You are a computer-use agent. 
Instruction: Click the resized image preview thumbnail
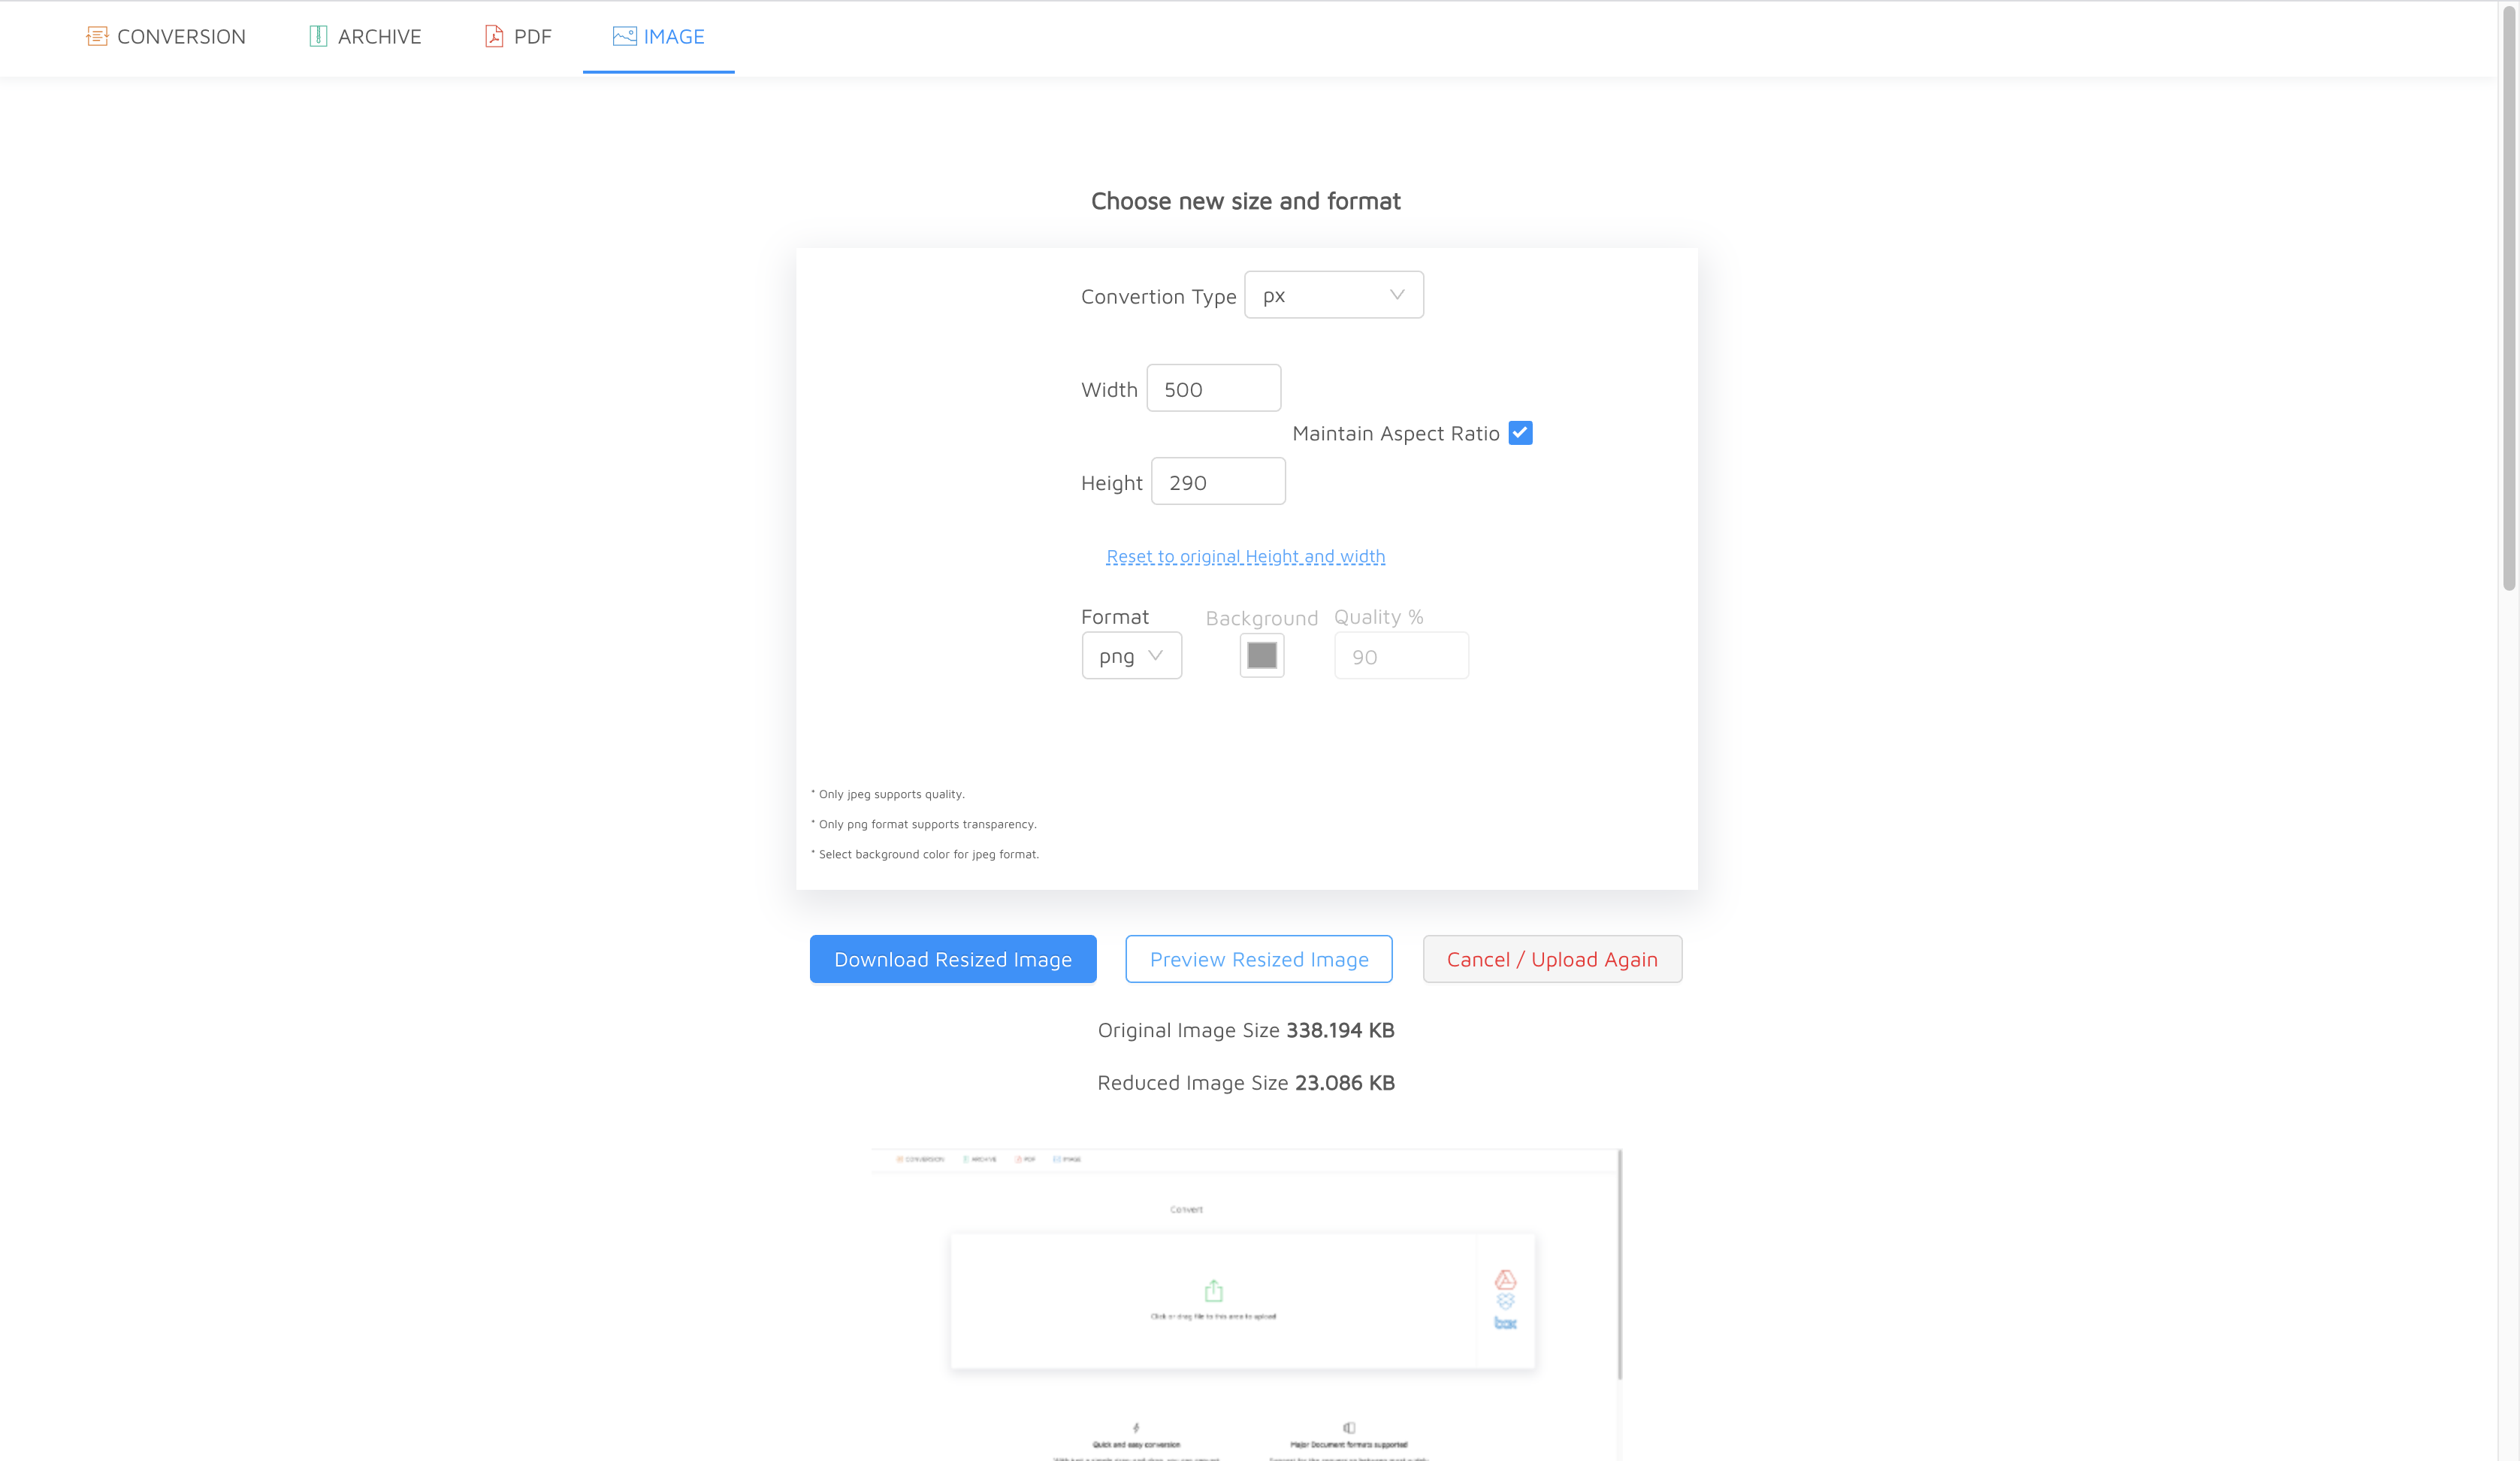[x=1245, y=1300]
